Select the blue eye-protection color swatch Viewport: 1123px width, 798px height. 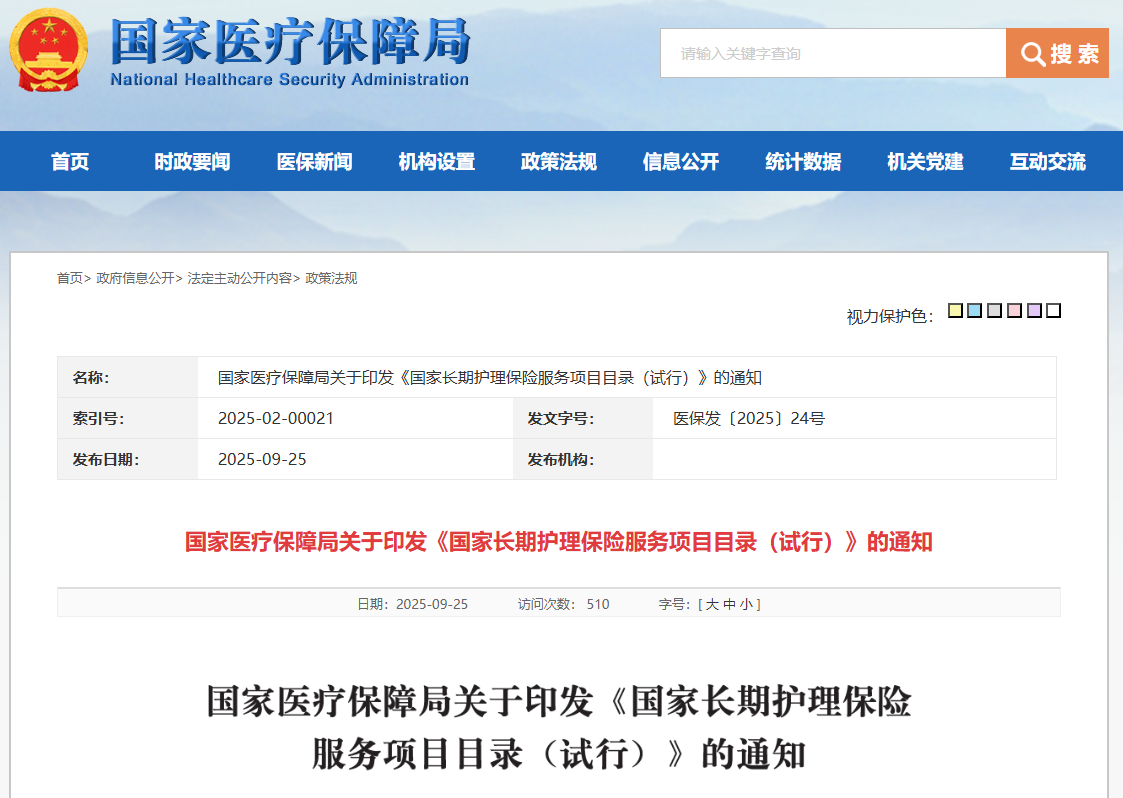pos(974,311)
